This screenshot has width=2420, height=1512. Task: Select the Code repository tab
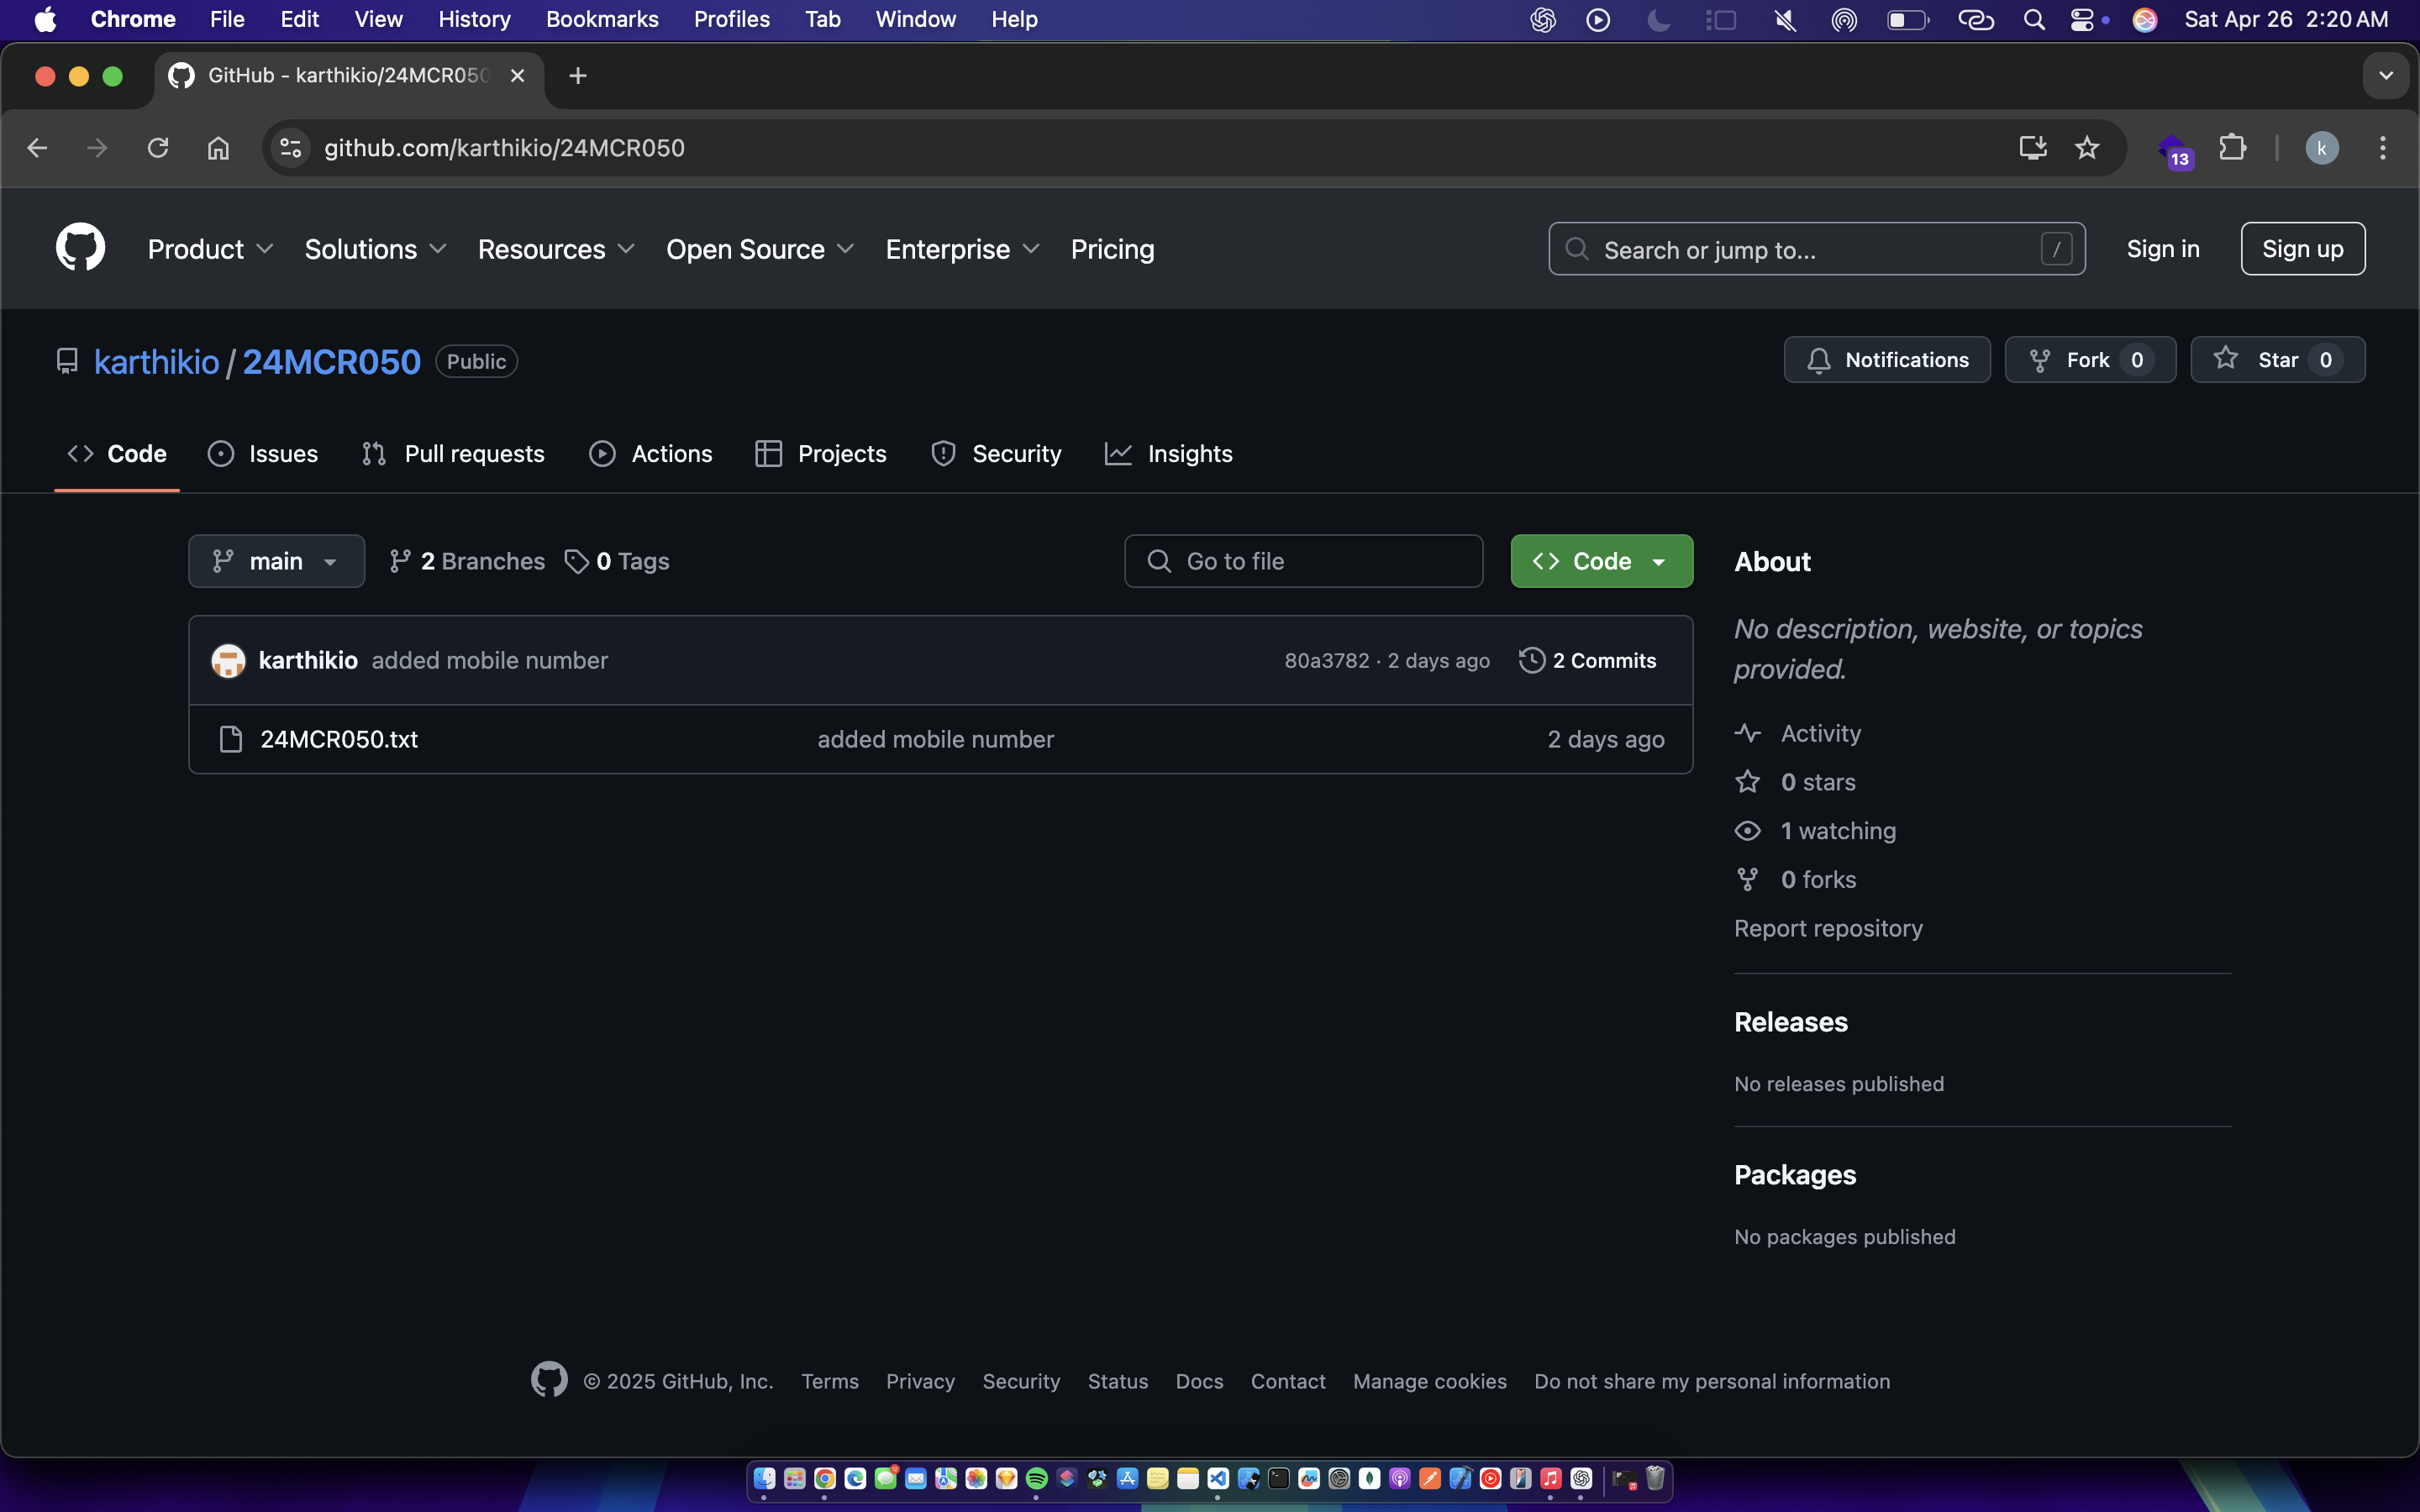click(117, 454)
